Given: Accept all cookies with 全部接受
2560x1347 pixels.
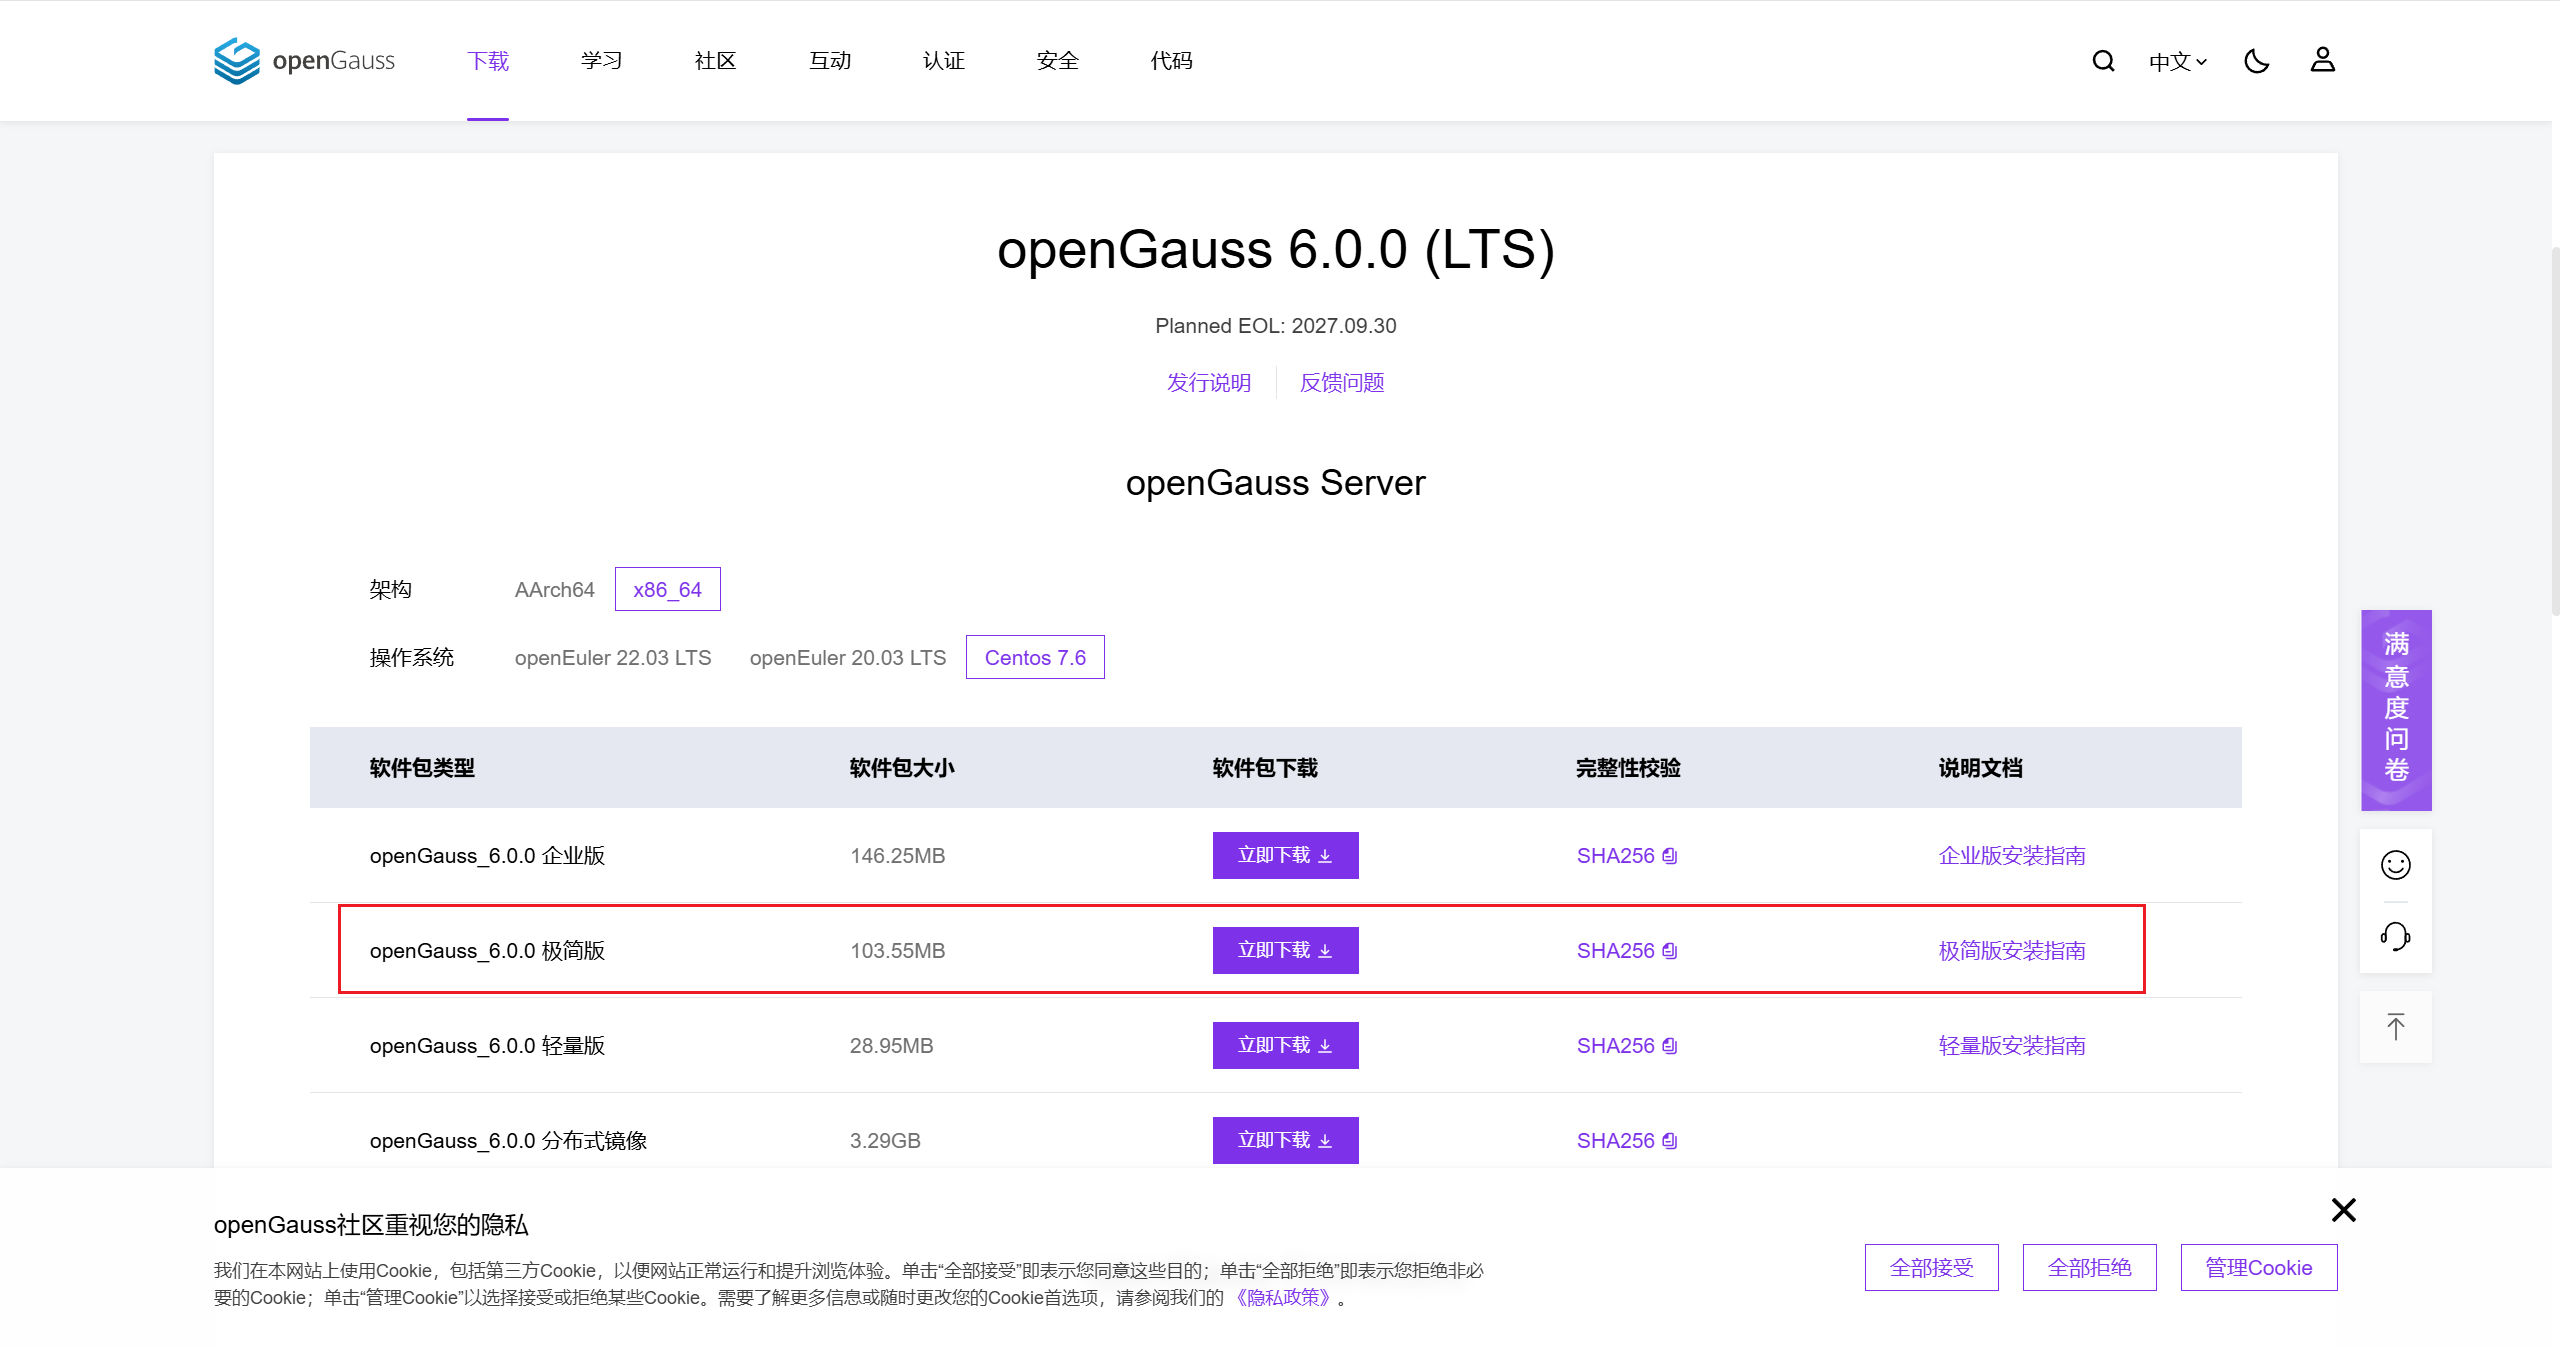Looking at the screenshot, I should [x=1931, y=1268].
